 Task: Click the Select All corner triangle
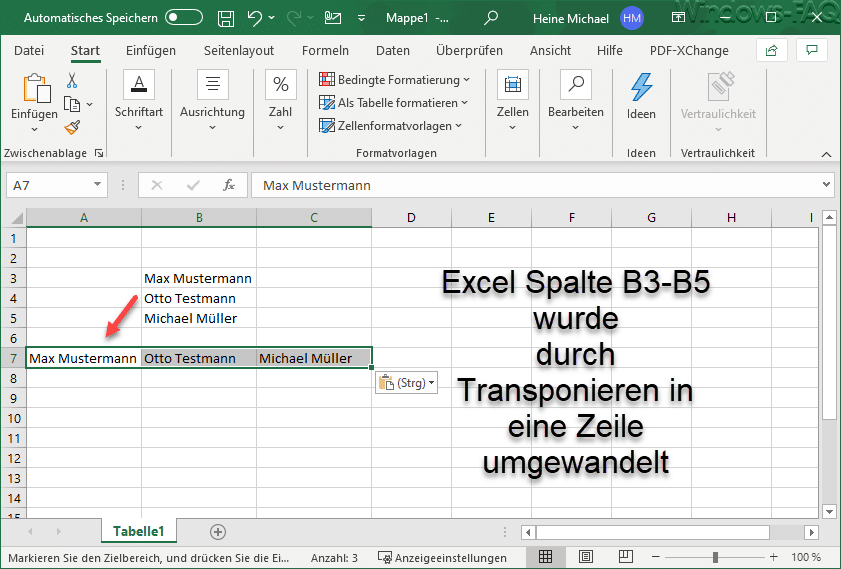click(x=17, y=218)
